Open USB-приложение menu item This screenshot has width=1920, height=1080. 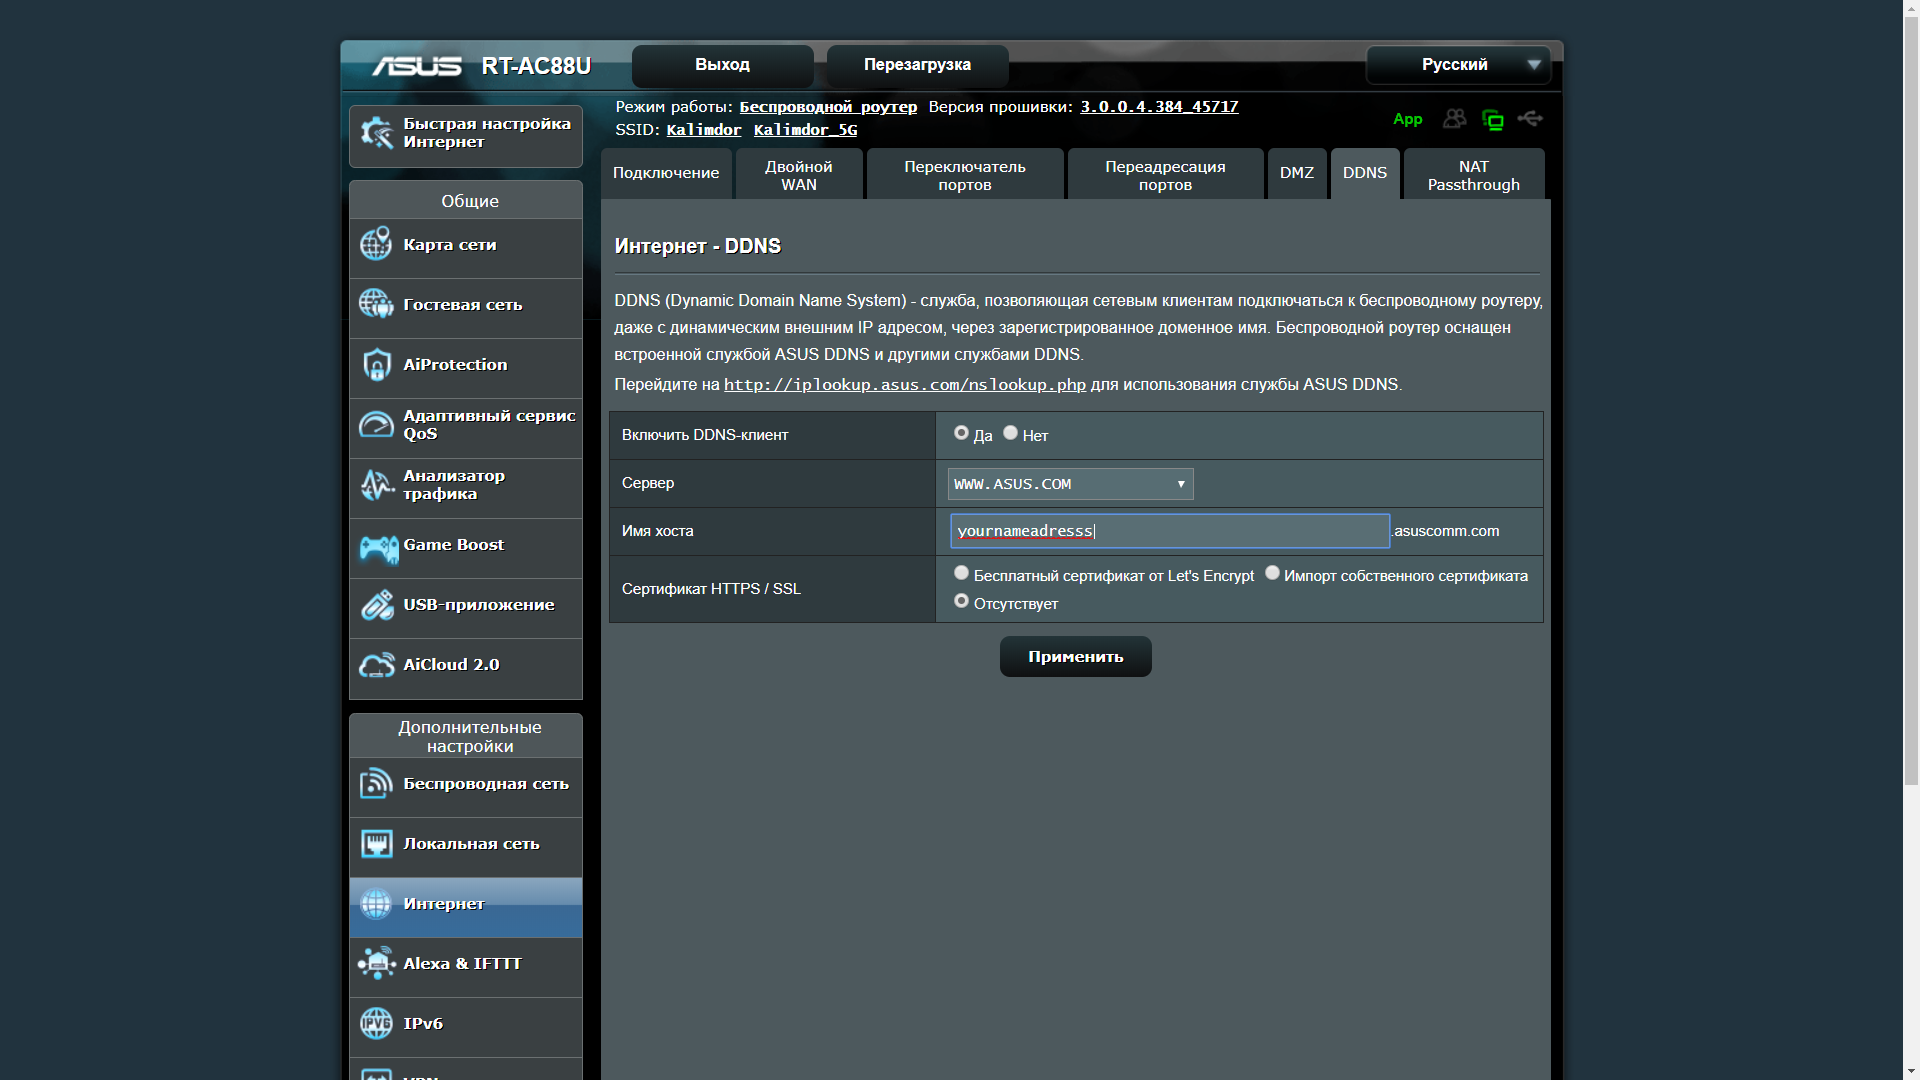[x=466, y=608]
